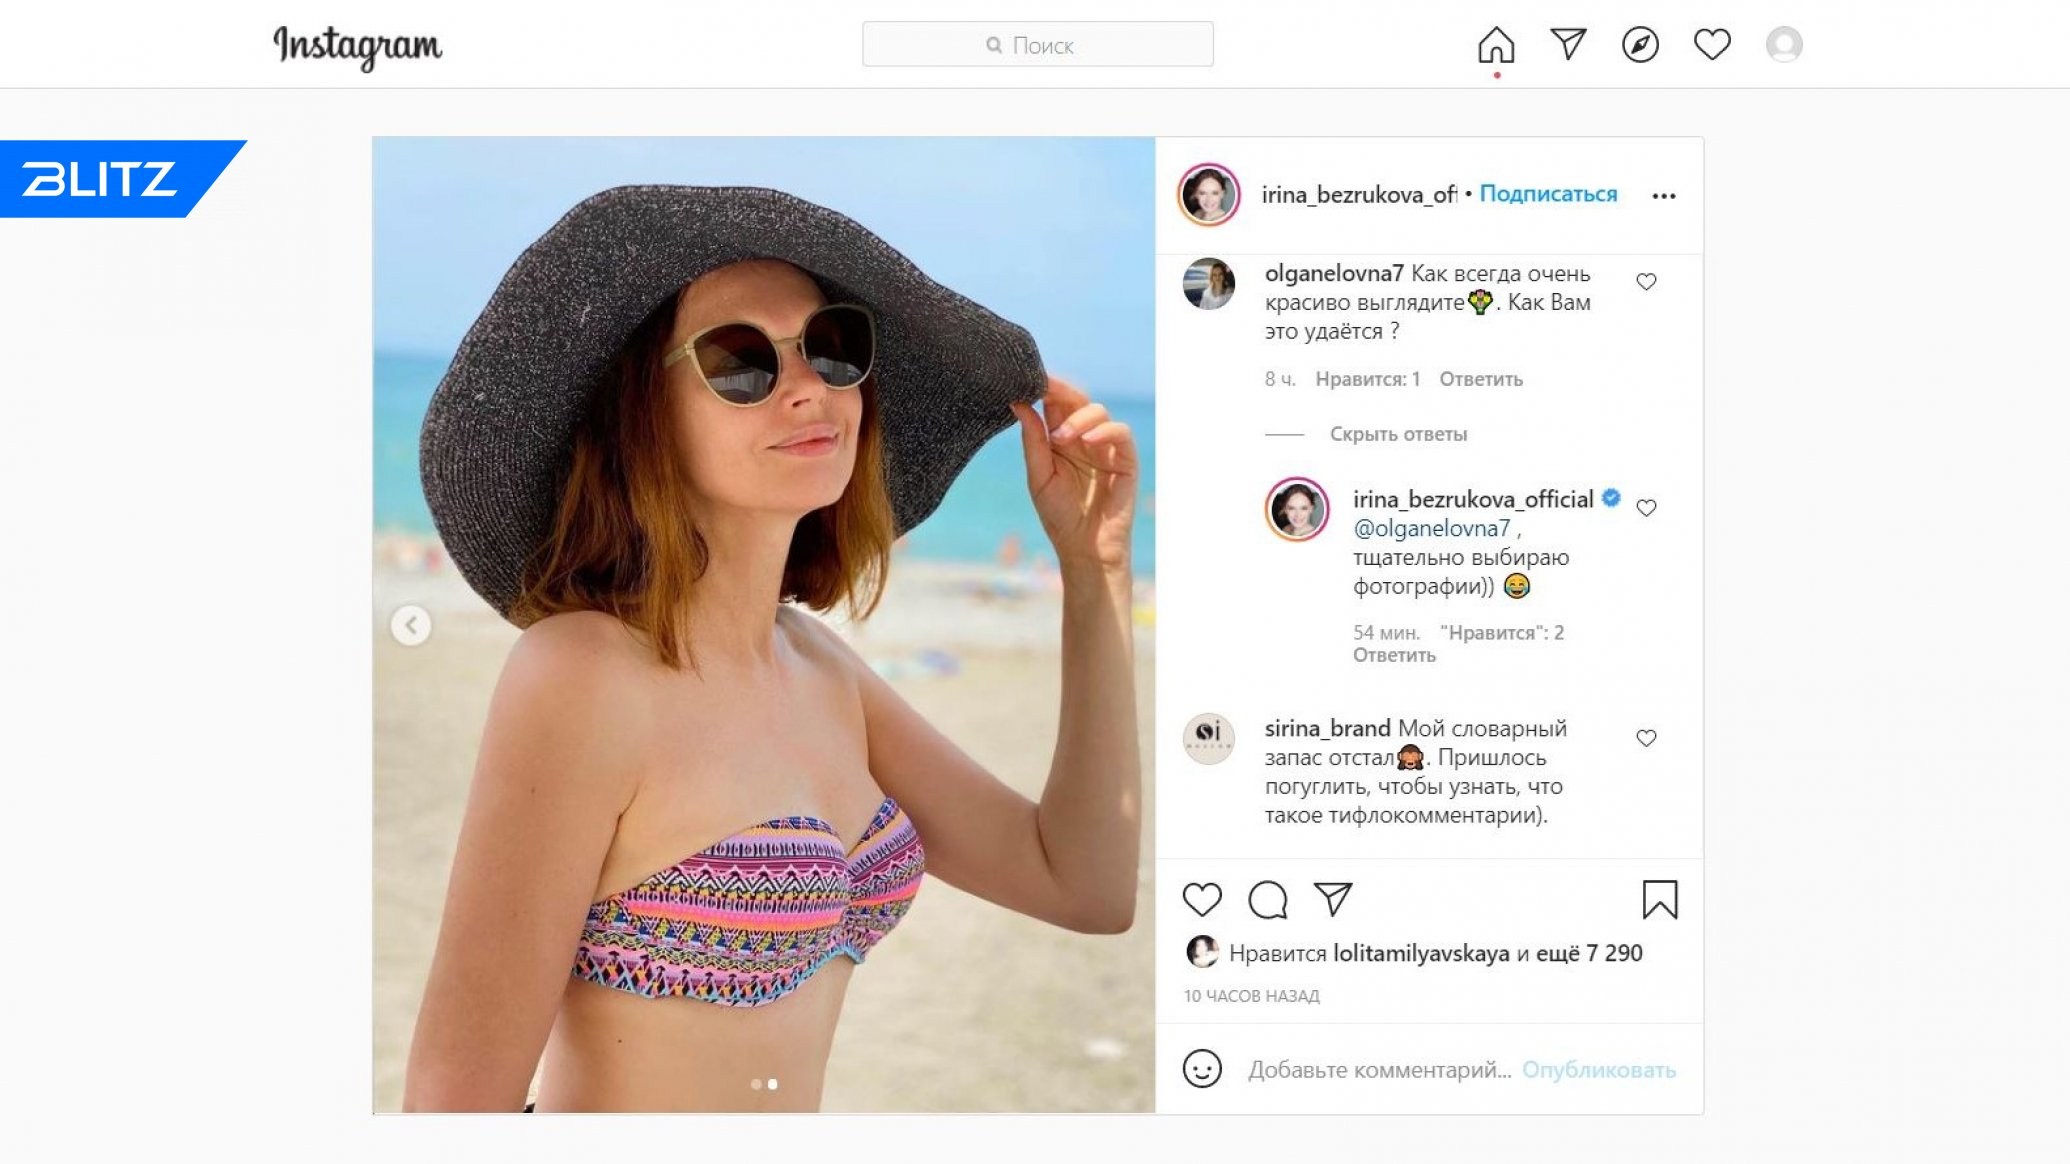Viewport: 2070px width, 1164px height.
Task: Like the post with large heart icon
Action: click(x=1202, y=900)
